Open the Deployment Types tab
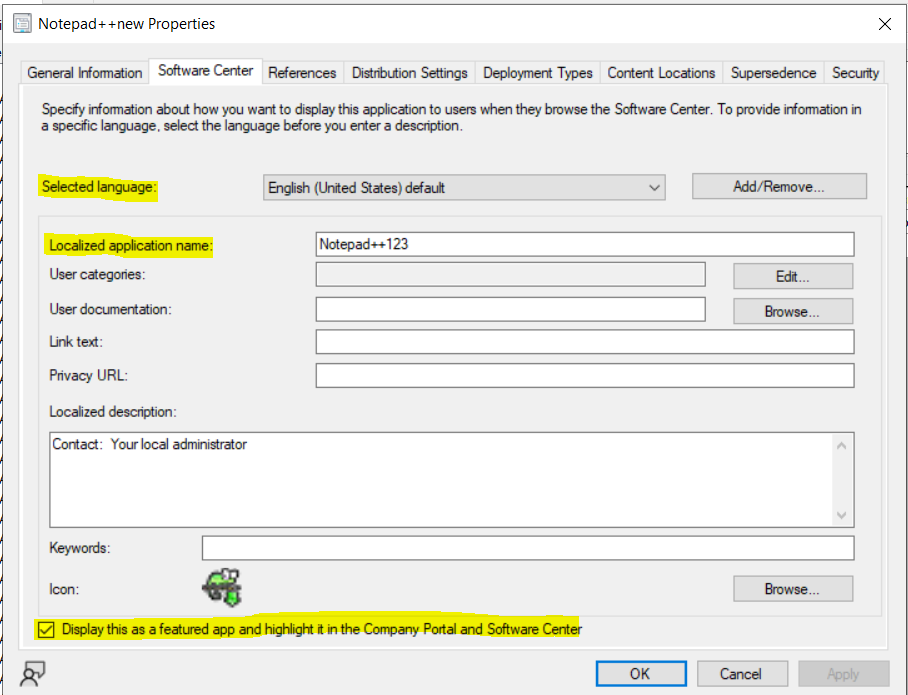This screenshot has width=908, height=695. (x=537, y=73)
